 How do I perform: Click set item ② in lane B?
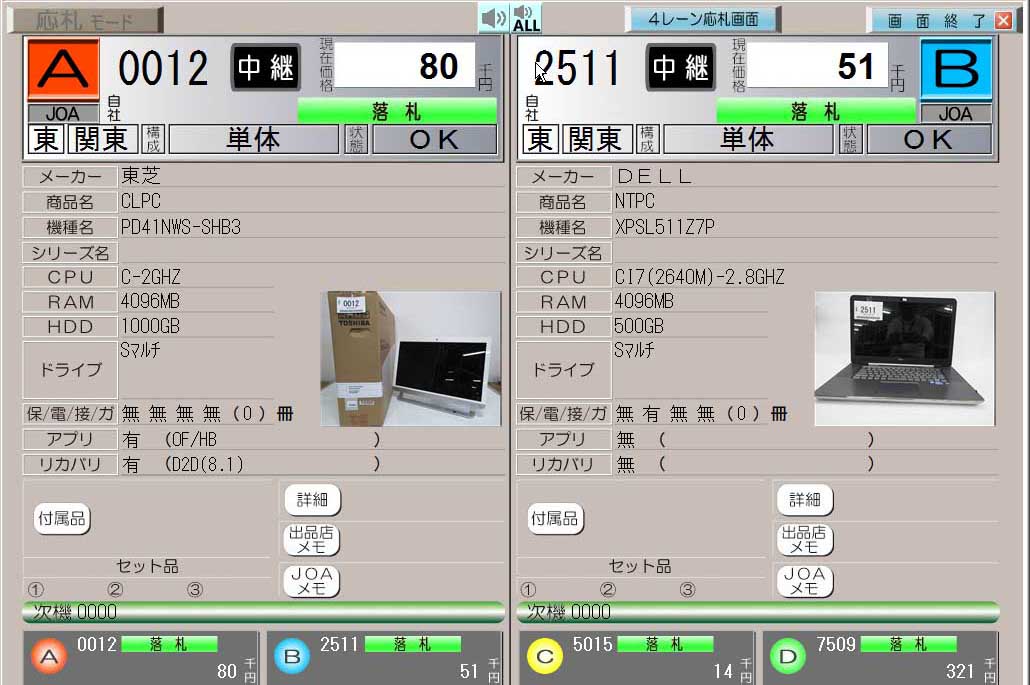608,589
